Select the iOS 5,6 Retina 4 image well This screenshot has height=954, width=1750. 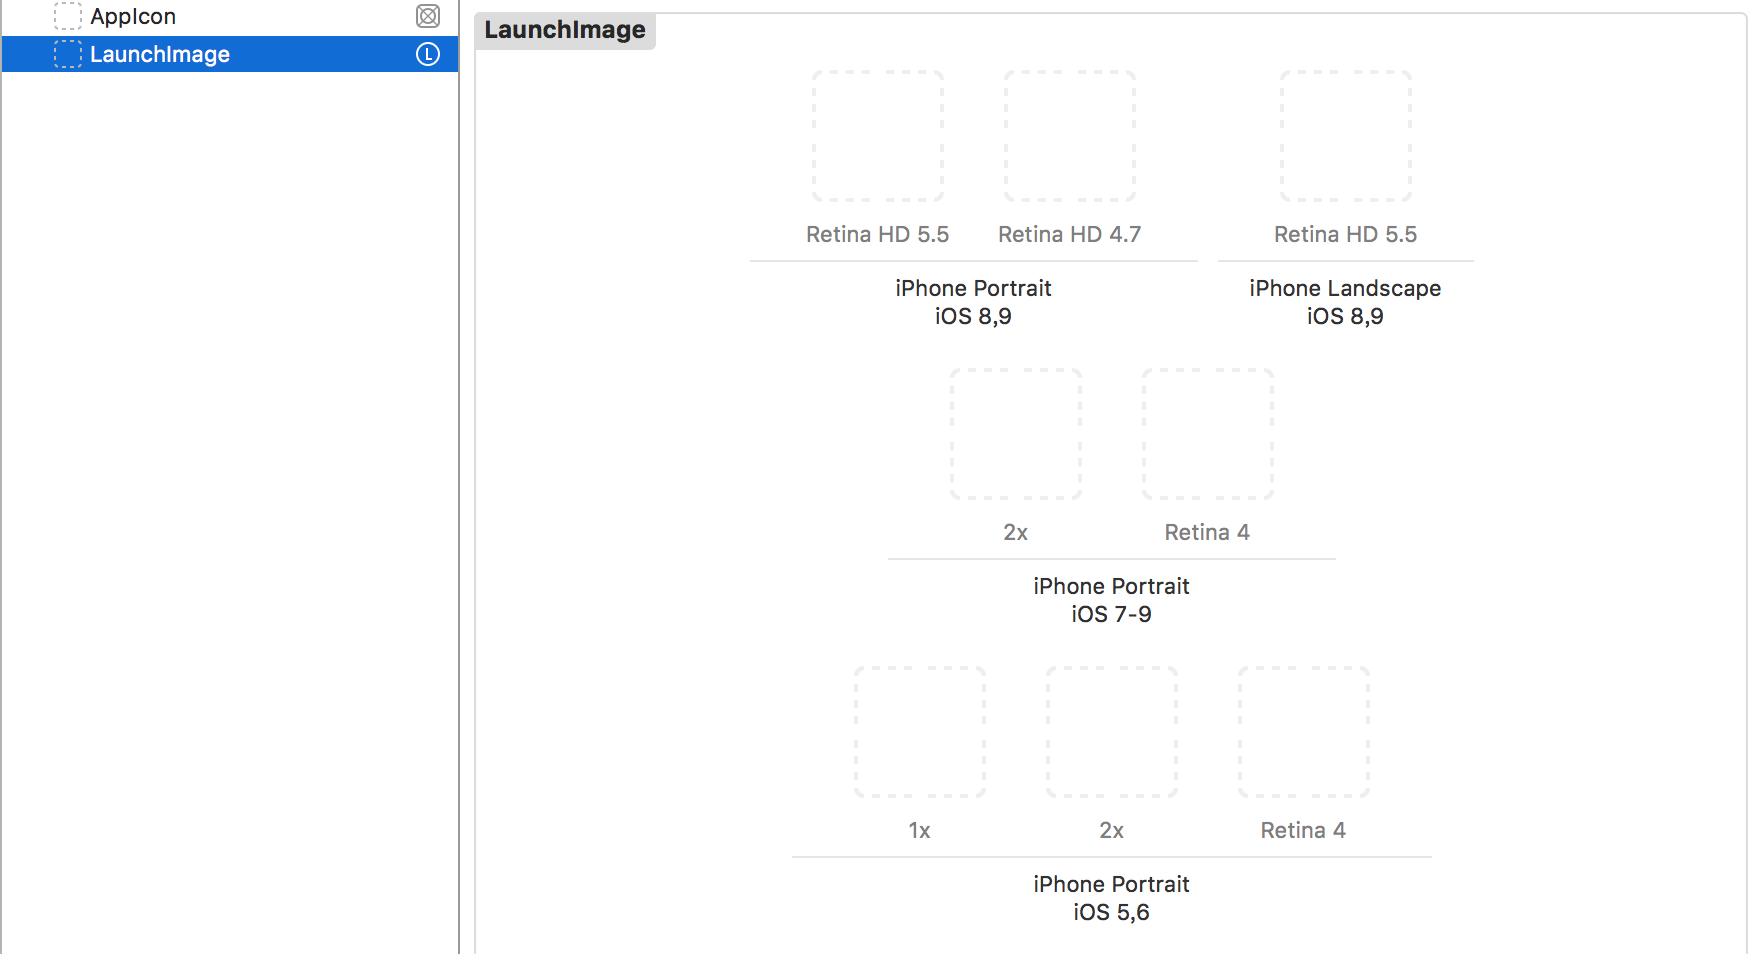tap(1304, 732)
